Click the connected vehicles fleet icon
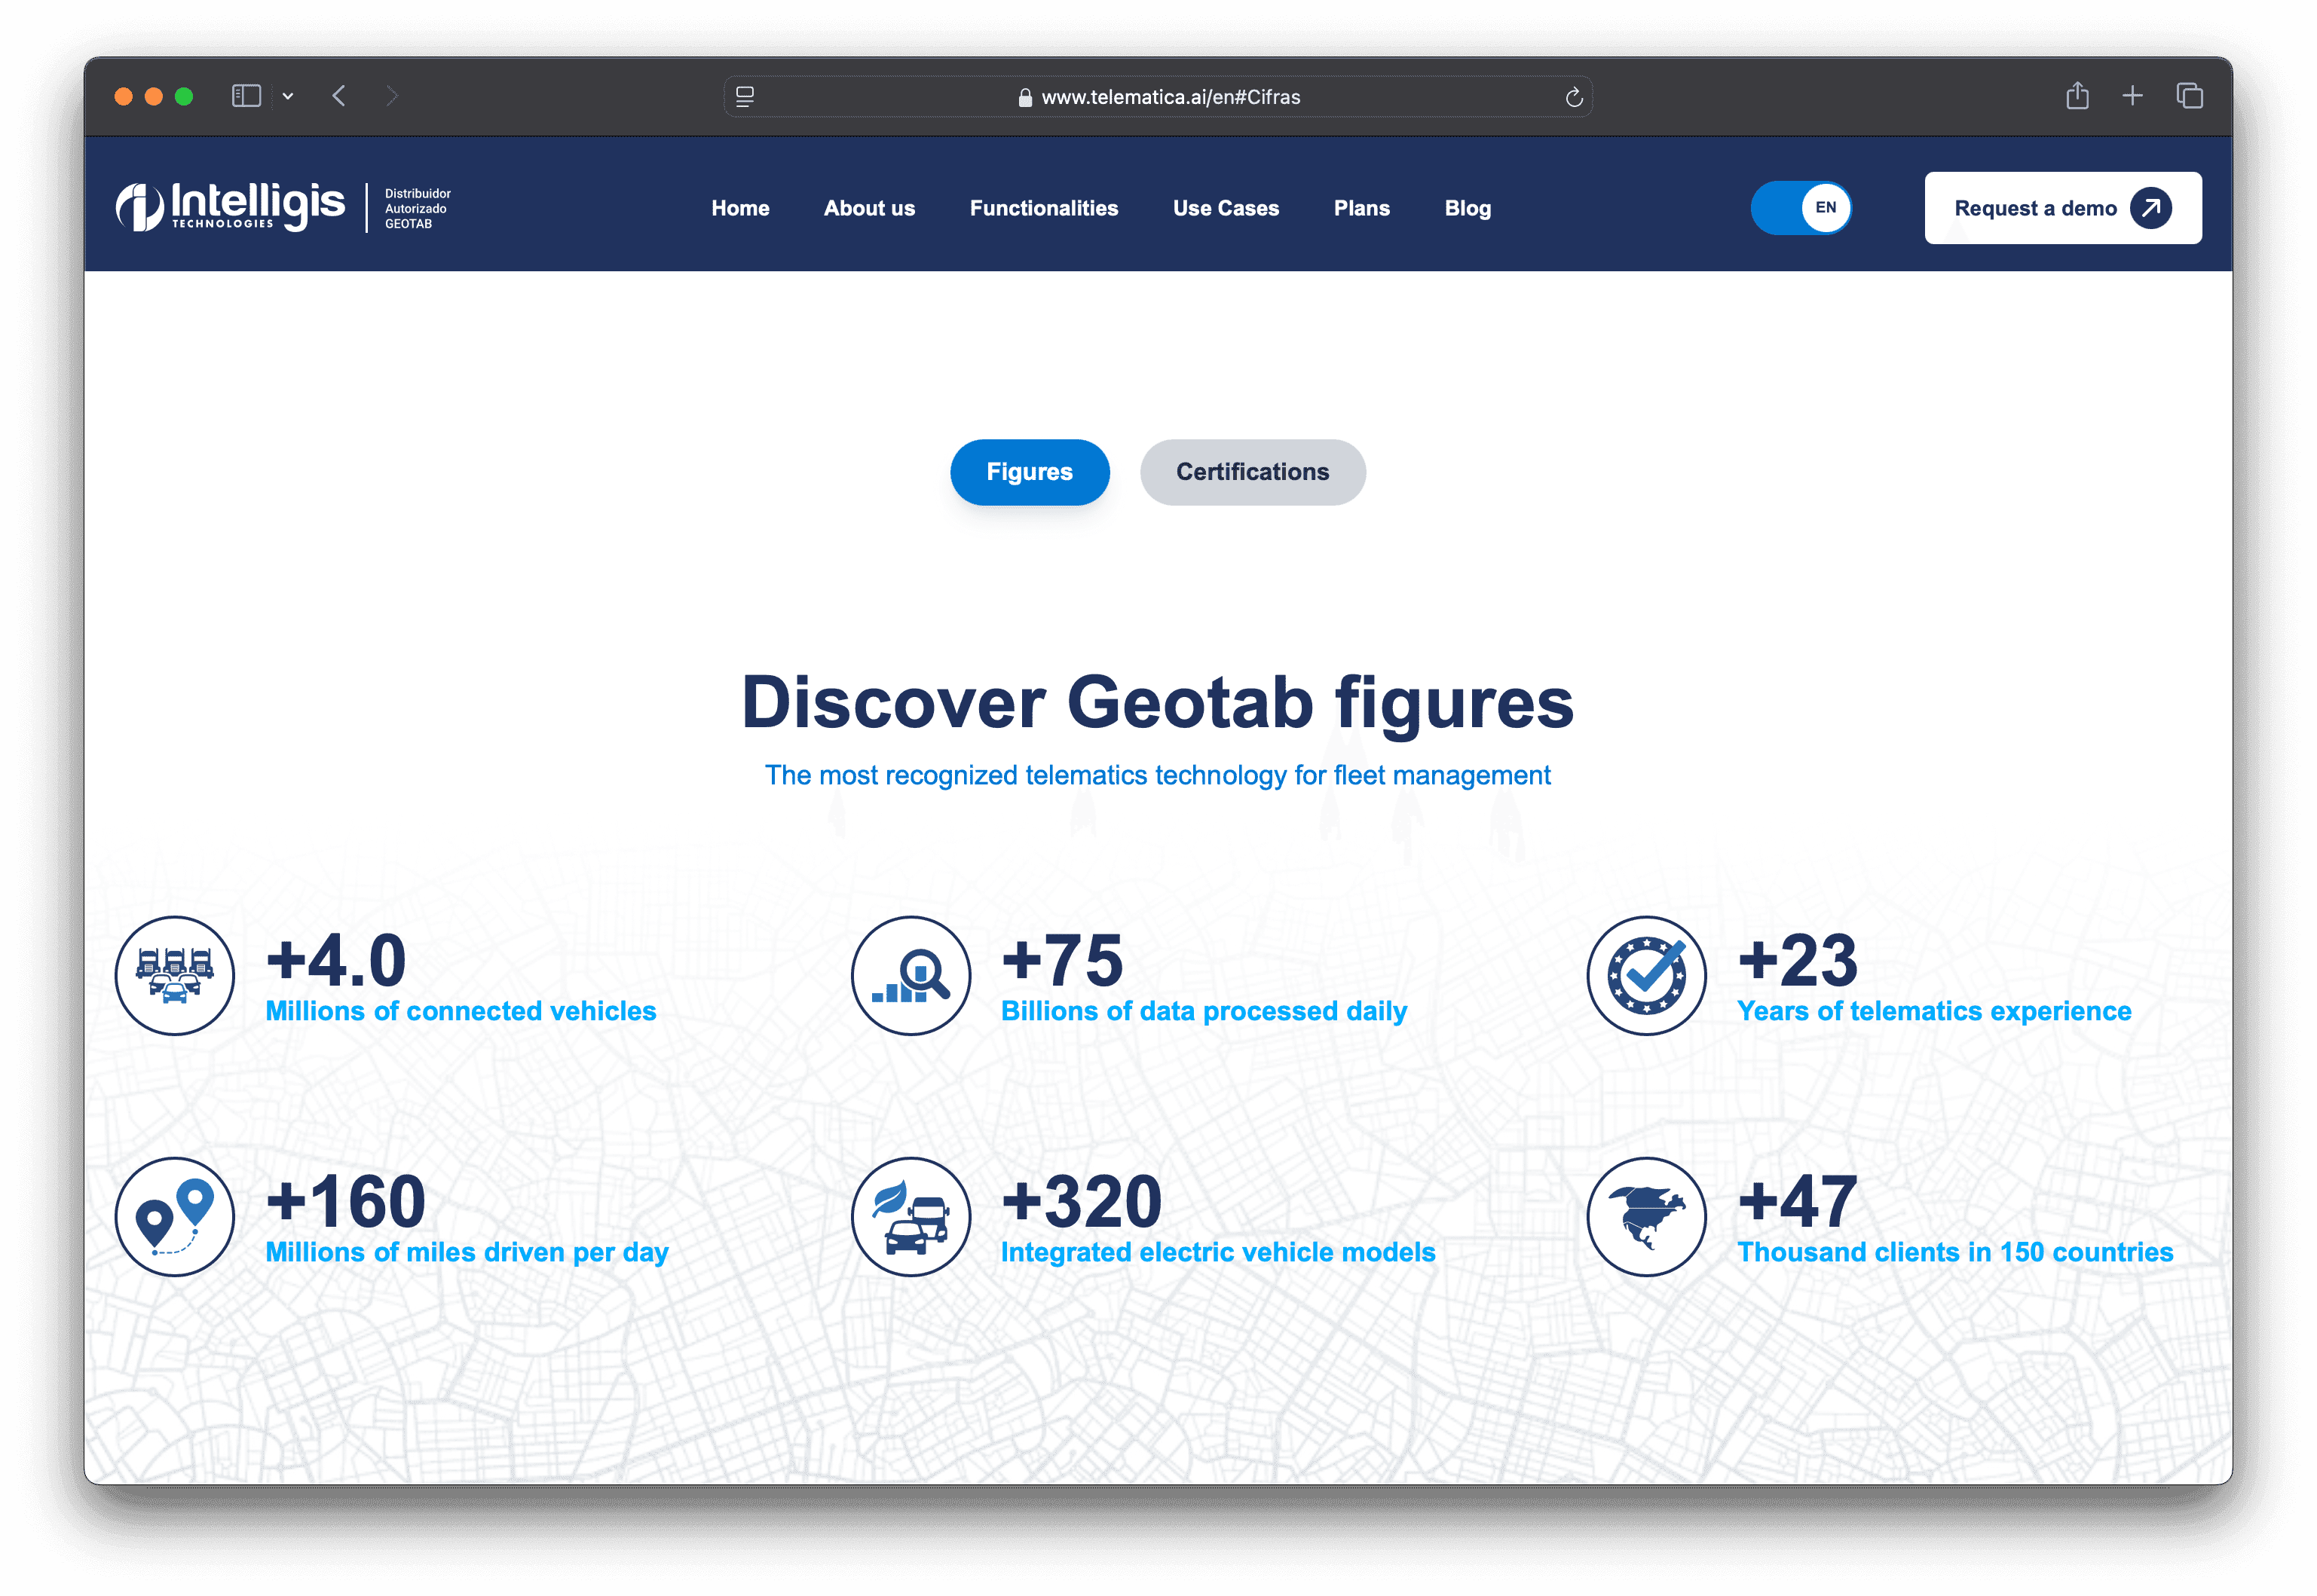The image size is (2317, 1596). pos(175,975)
